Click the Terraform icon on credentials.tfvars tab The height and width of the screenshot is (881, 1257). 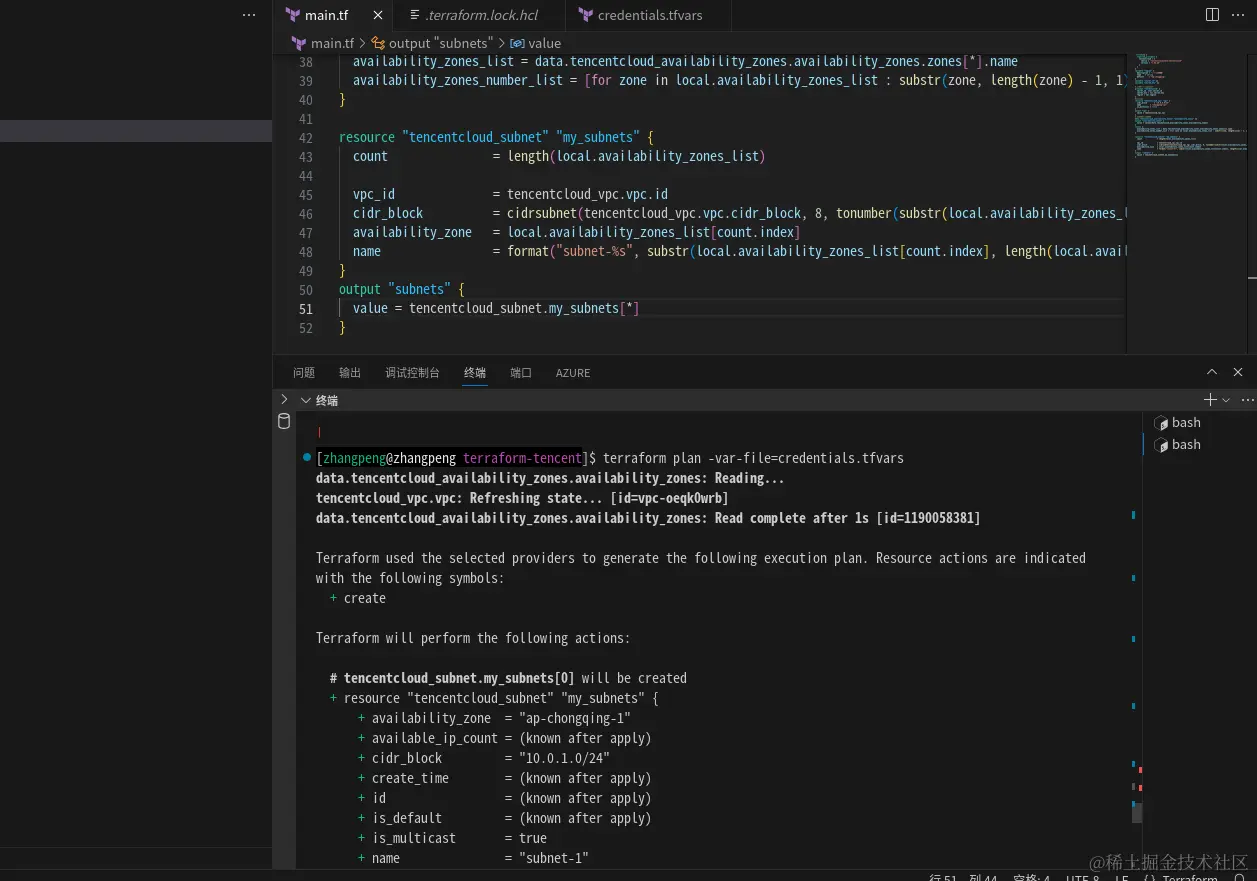tap(586, 15)
